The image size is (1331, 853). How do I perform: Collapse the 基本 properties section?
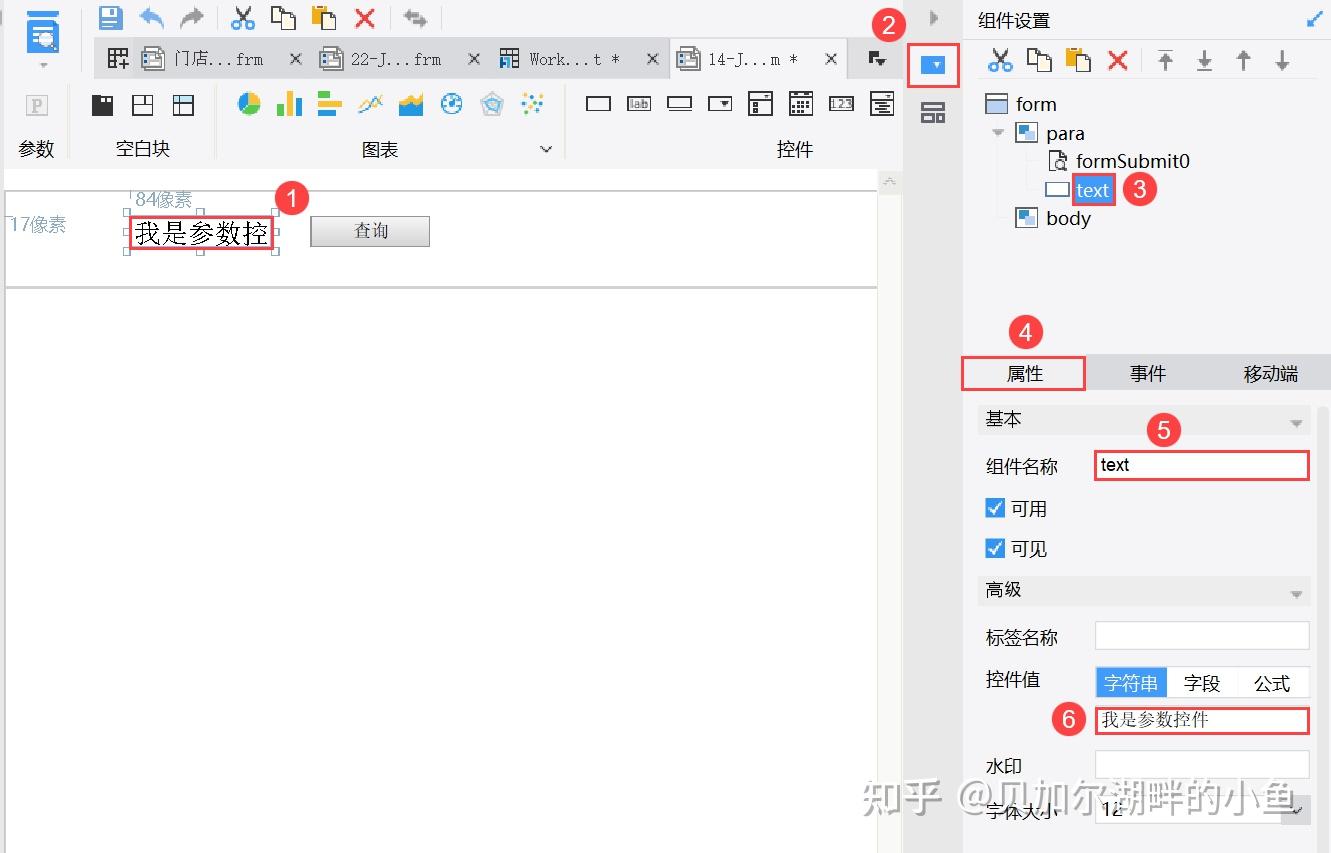[x=1298, y=420]
